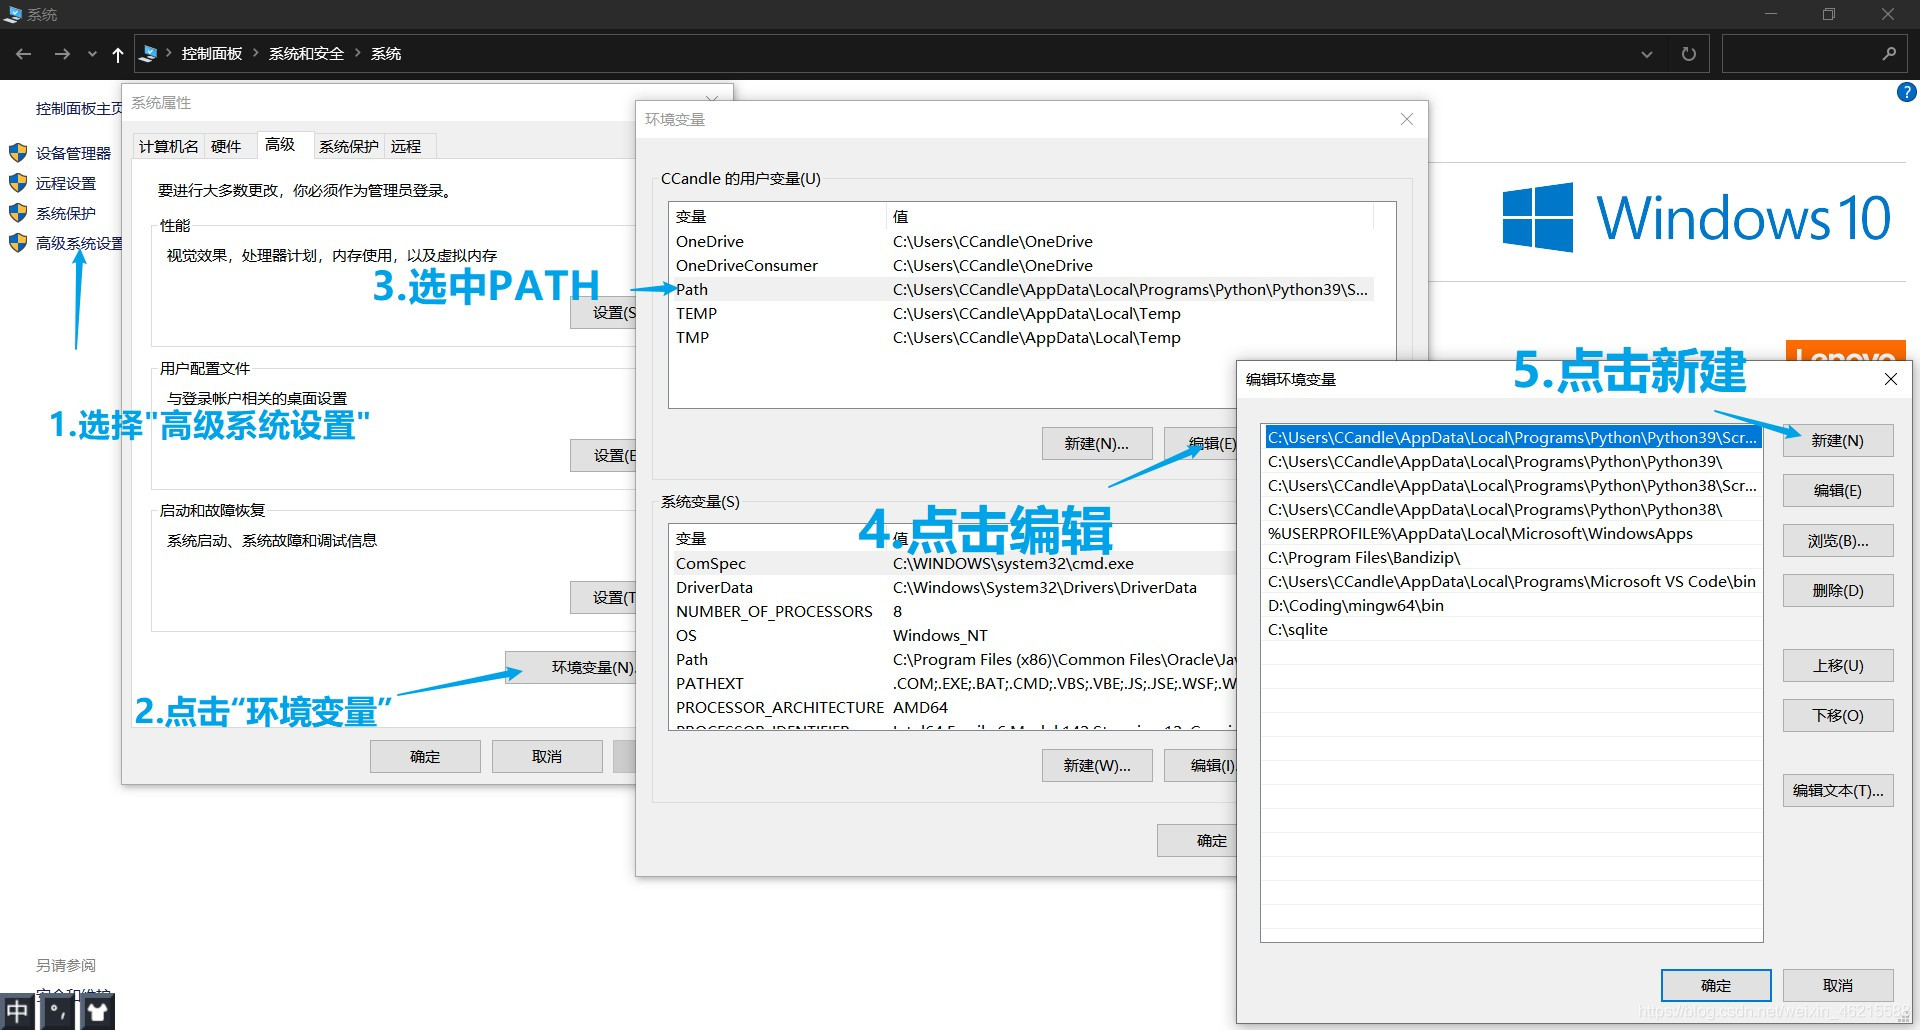Click the search magnifier icon
Viewport: 1920px width, 1030px height.
coord(1889,54)
